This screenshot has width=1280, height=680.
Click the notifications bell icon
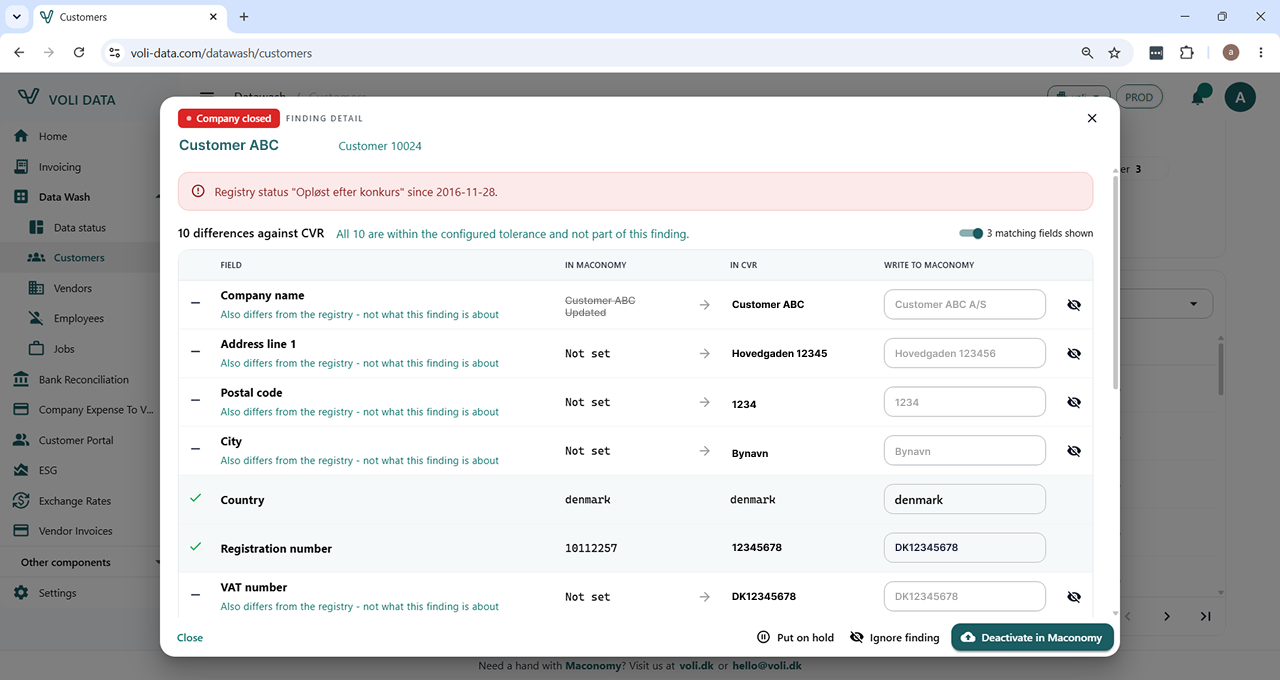pos(1198,97)
